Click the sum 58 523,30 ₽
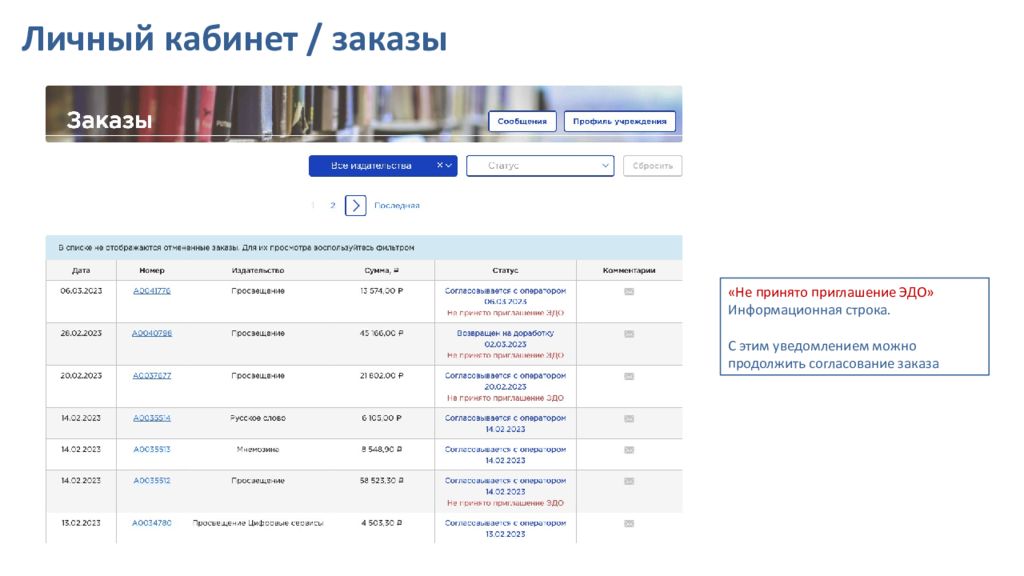The image size is (1024, 576). 381,481
